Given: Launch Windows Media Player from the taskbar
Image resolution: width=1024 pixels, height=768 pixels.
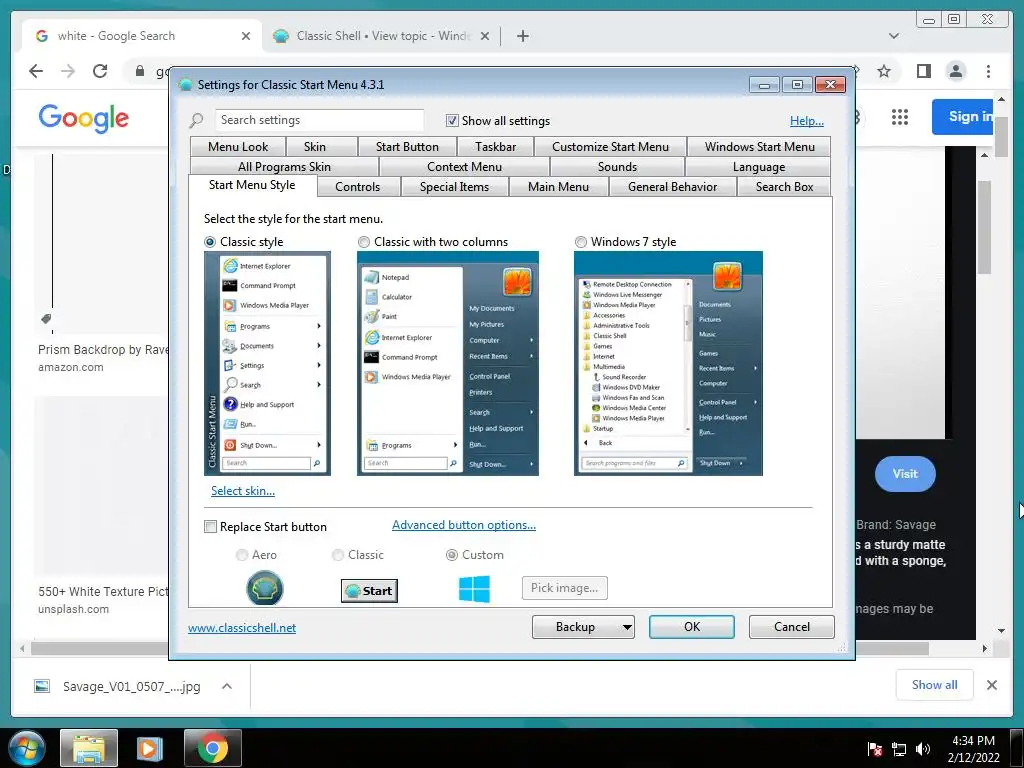Looking at the screenshot, I should [x=149, y=748].
